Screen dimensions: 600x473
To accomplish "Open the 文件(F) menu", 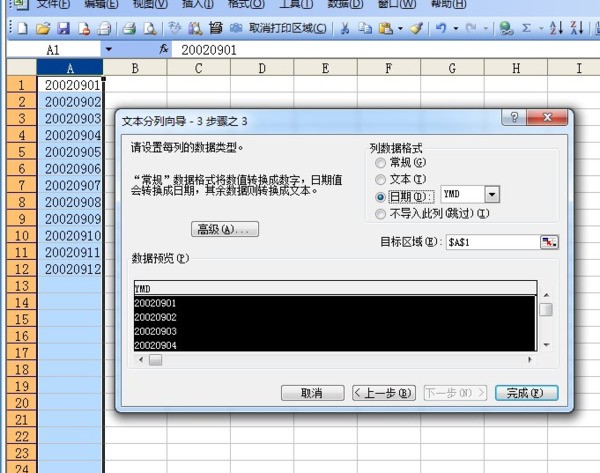I will (x=53, y=4).
